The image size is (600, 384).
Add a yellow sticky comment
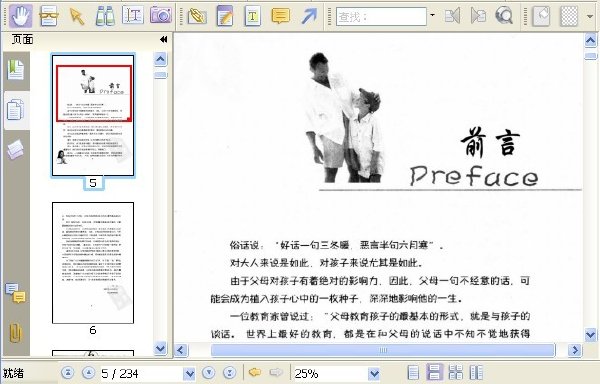pos(280,16)
